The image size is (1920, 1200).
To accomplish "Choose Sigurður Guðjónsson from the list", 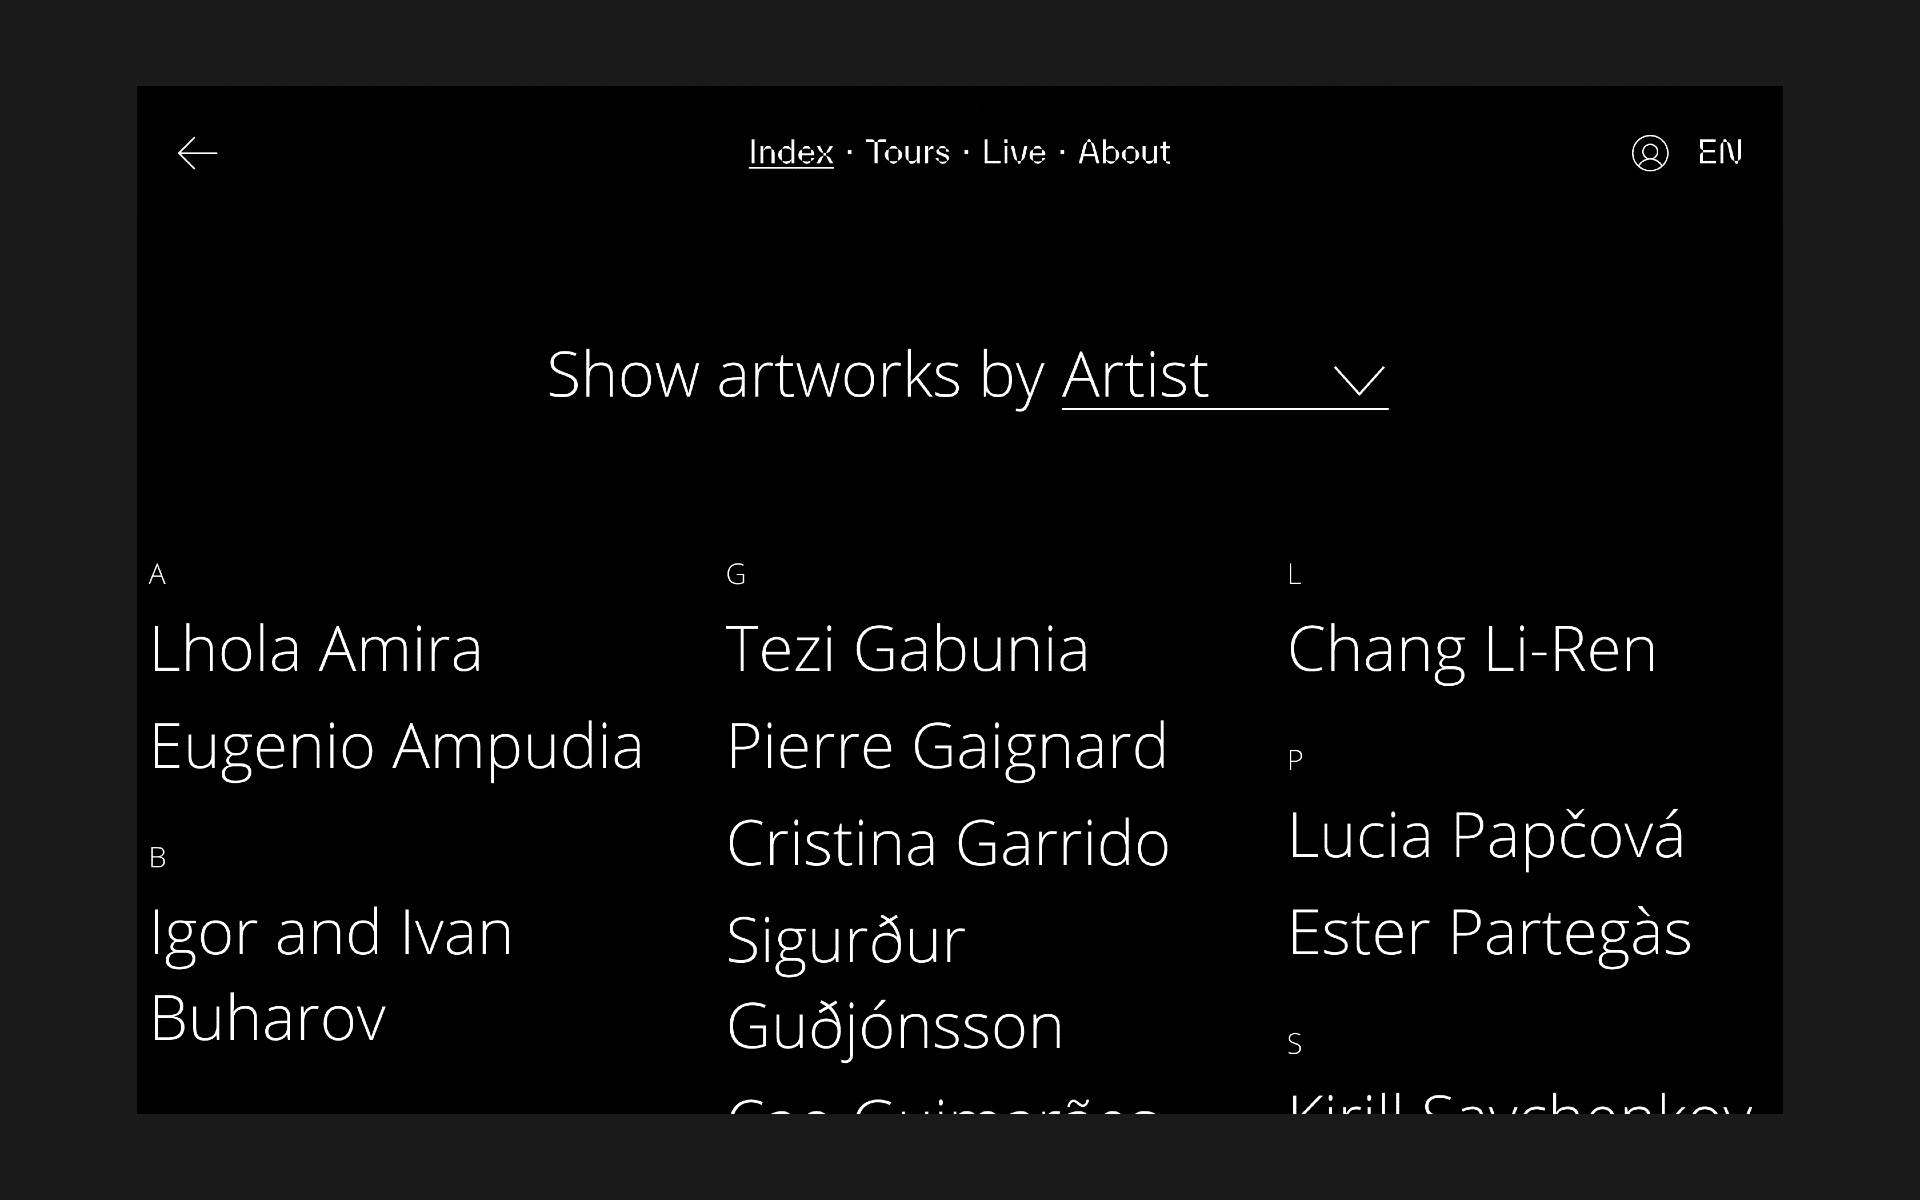I will click(895, 984).
